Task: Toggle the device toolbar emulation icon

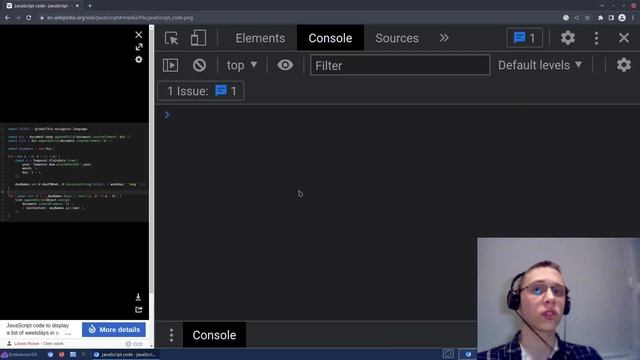Action: (x=198, y=38)
